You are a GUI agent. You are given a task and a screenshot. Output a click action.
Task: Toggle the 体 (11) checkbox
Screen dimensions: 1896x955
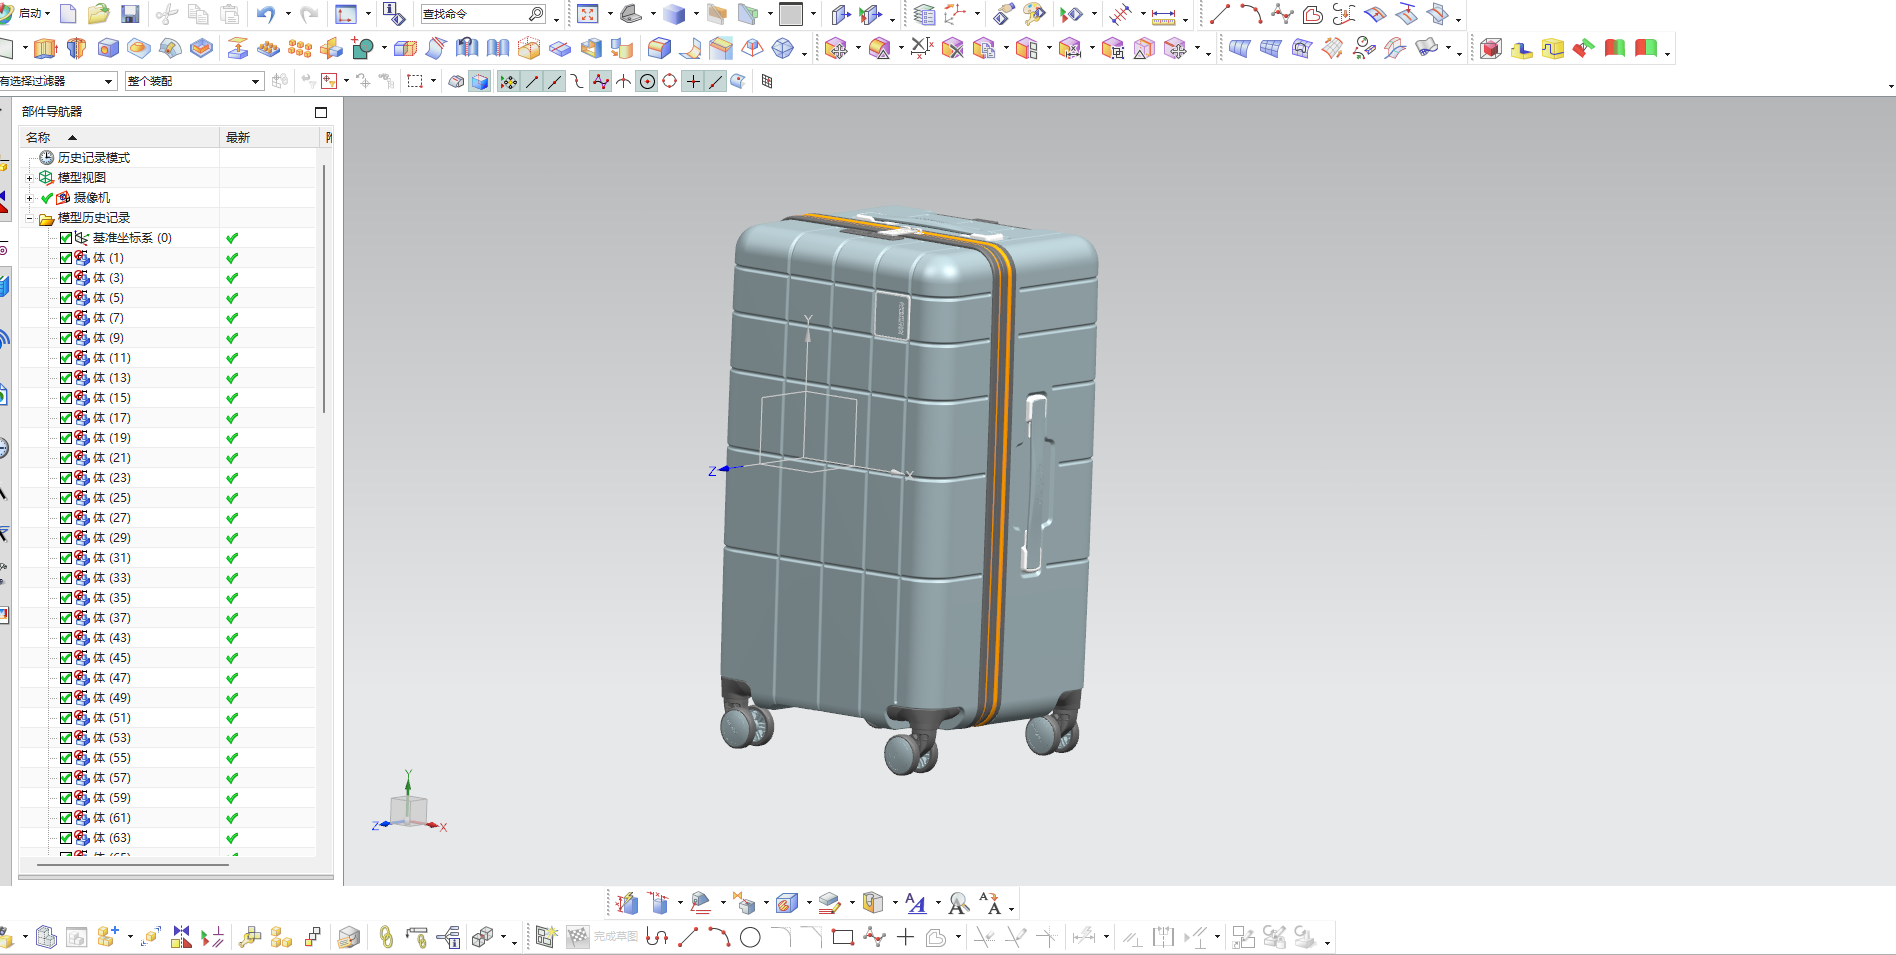66,358
